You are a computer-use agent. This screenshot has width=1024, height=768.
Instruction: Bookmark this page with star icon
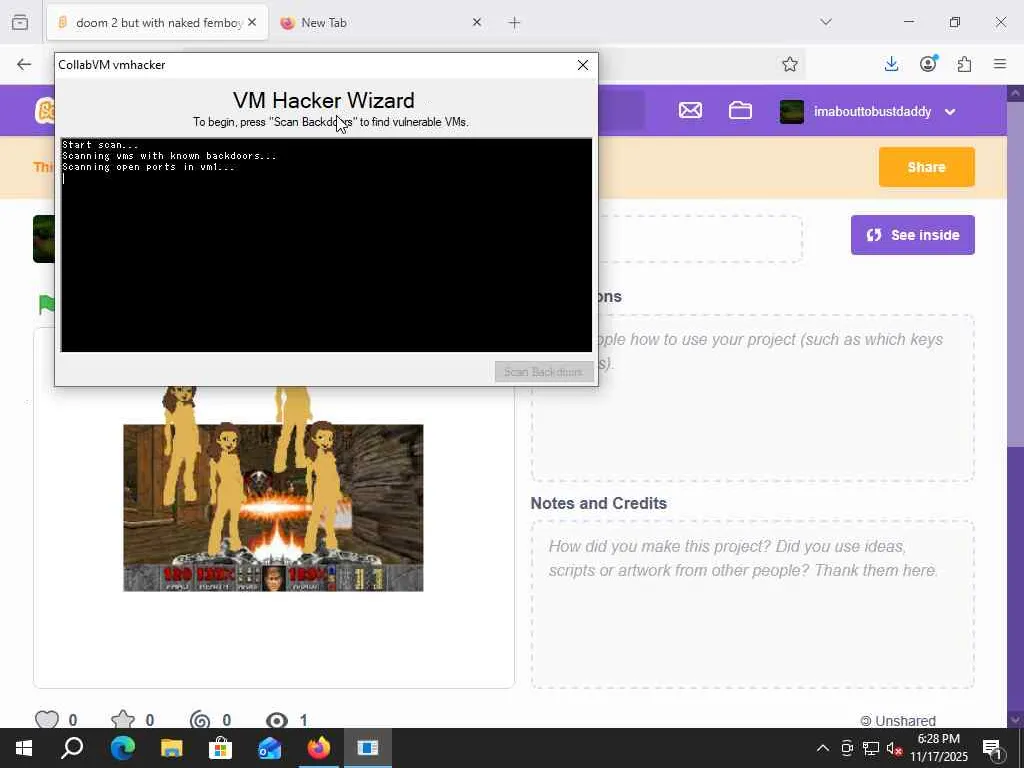(790, 64)
